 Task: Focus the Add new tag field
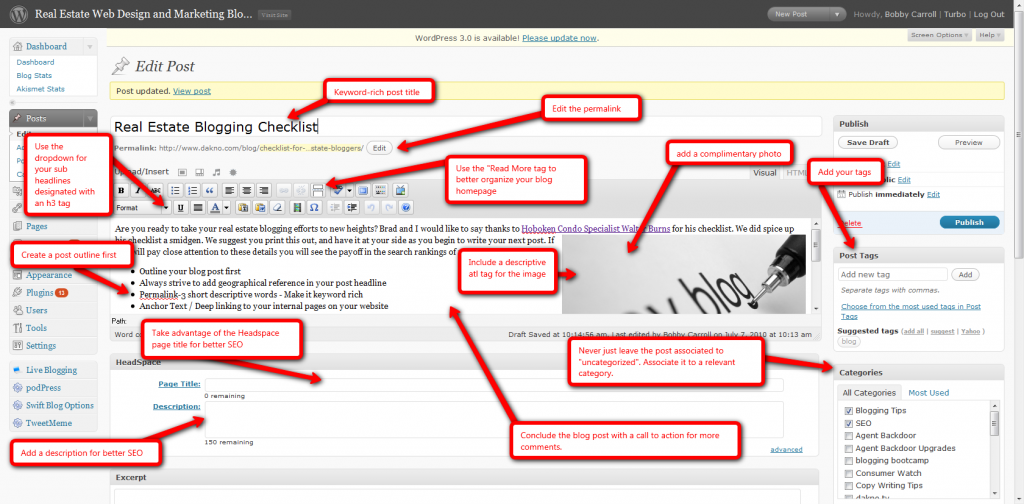click(x=893, y=275)
